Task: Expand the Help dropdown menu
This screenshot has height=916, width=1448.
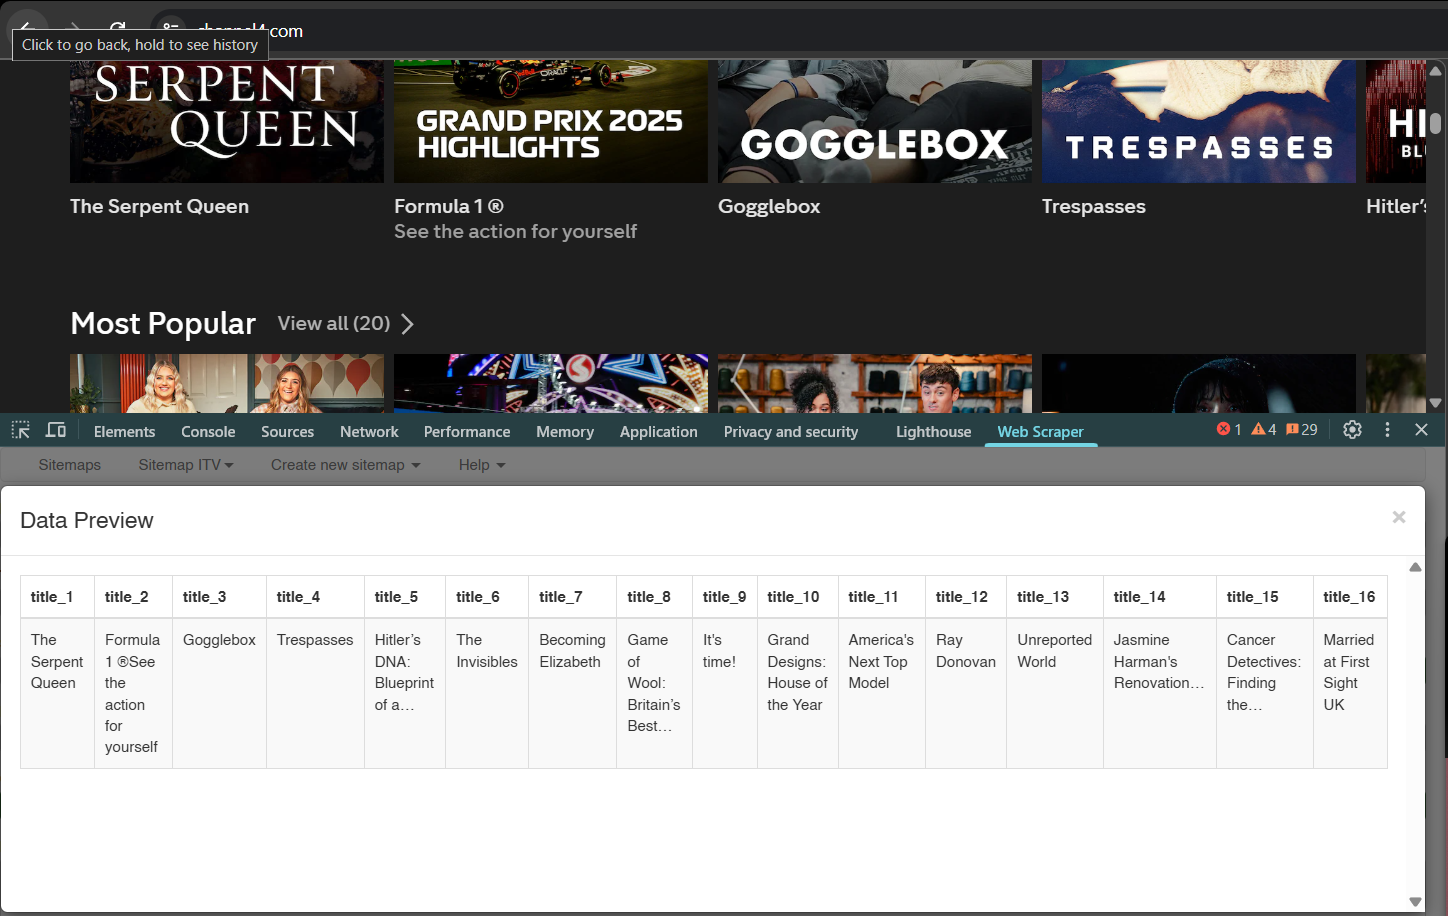Action: (x=482, y=465)
